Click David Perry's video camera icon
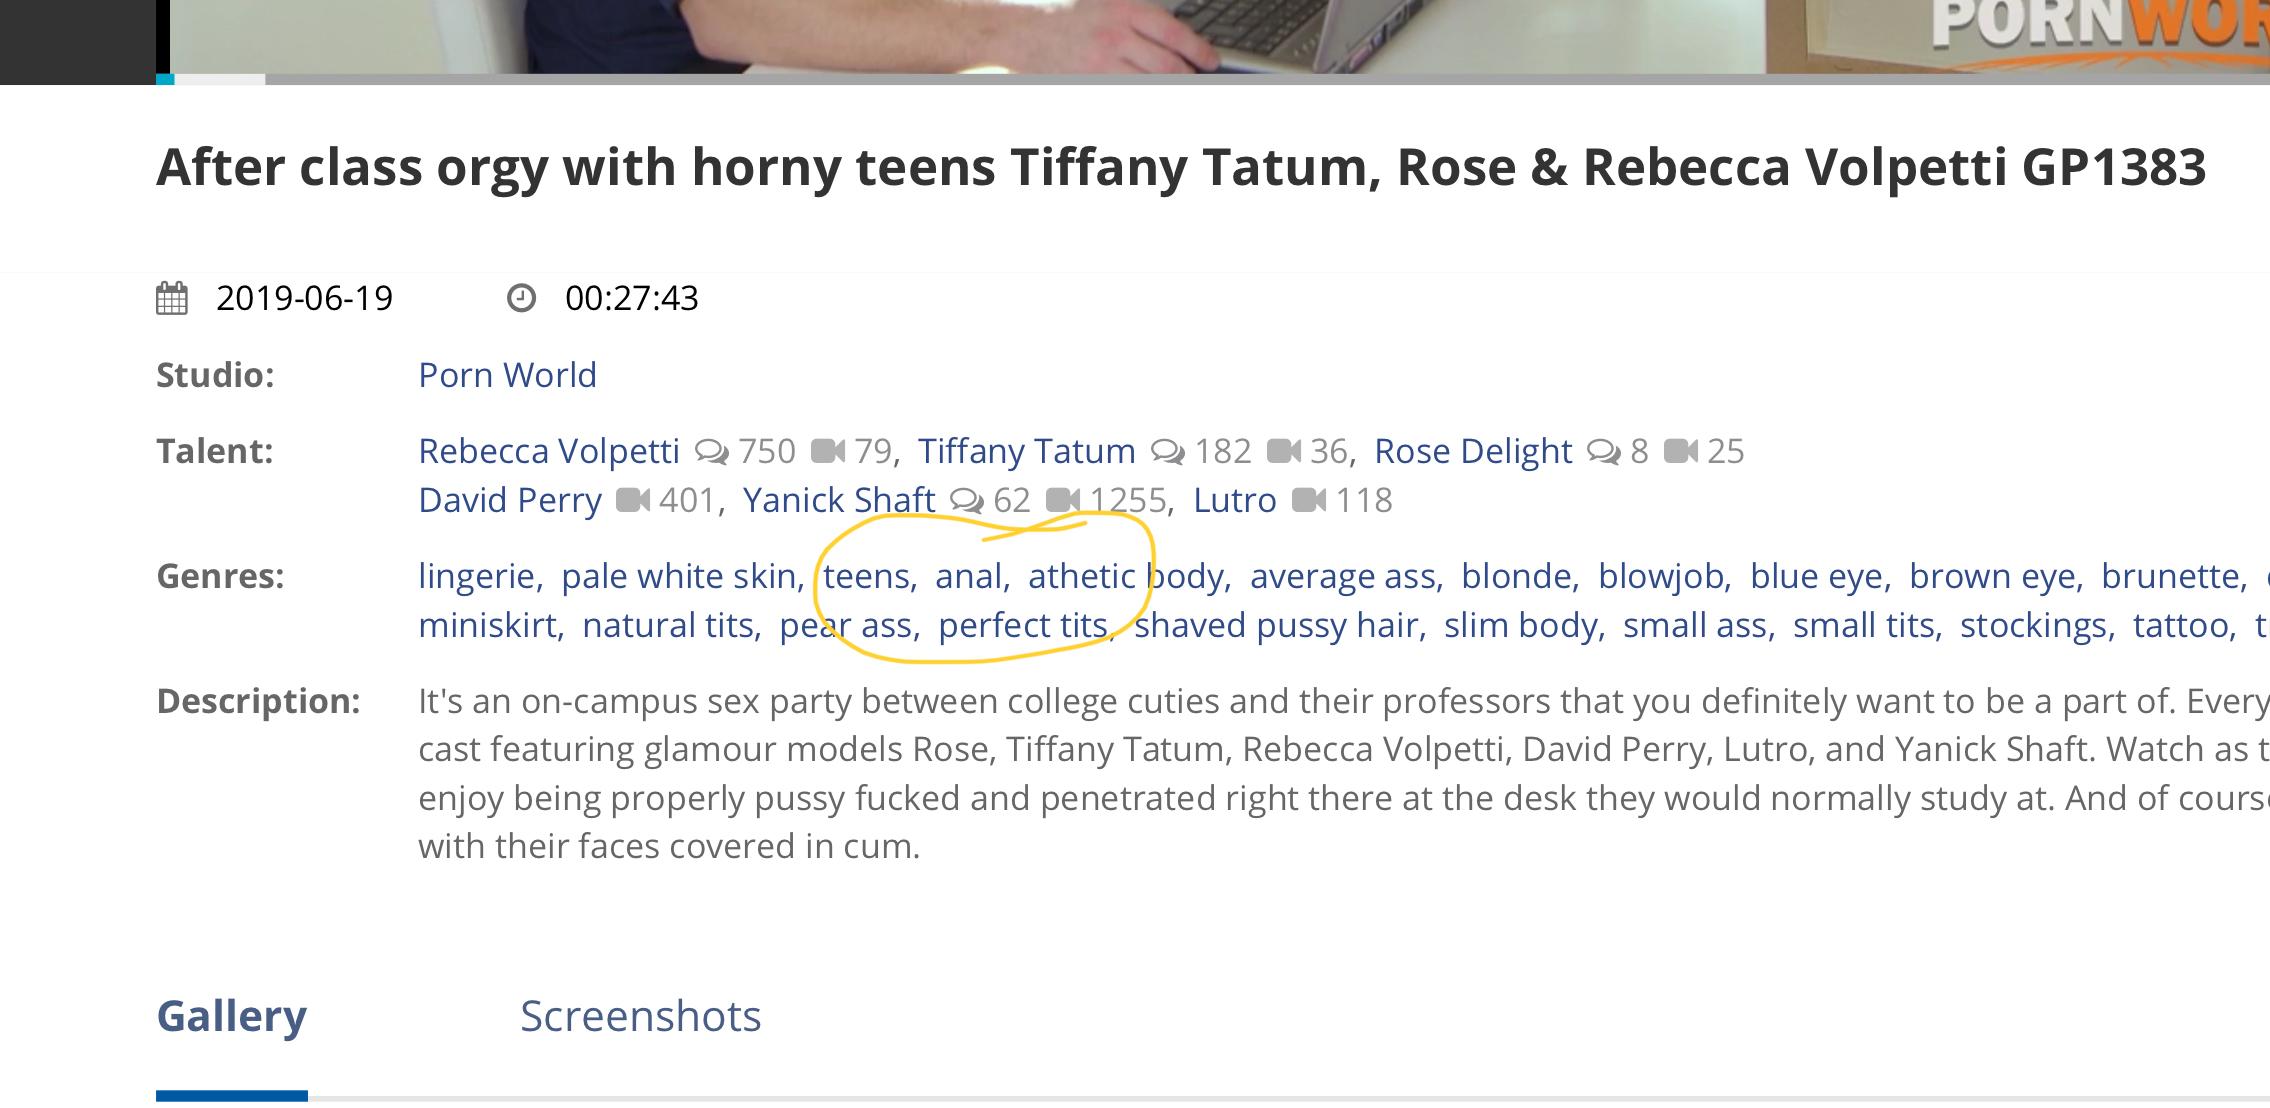 (633, 500)
